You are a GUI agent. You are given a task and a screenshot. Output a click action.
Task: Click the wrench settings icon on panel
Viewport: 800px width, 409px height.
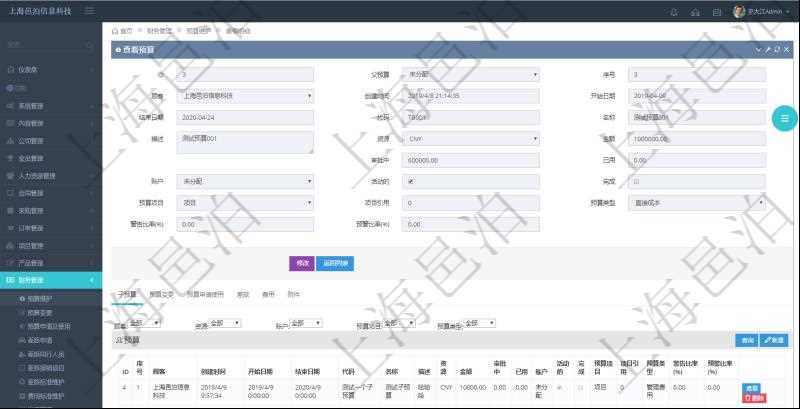[767, 49]
